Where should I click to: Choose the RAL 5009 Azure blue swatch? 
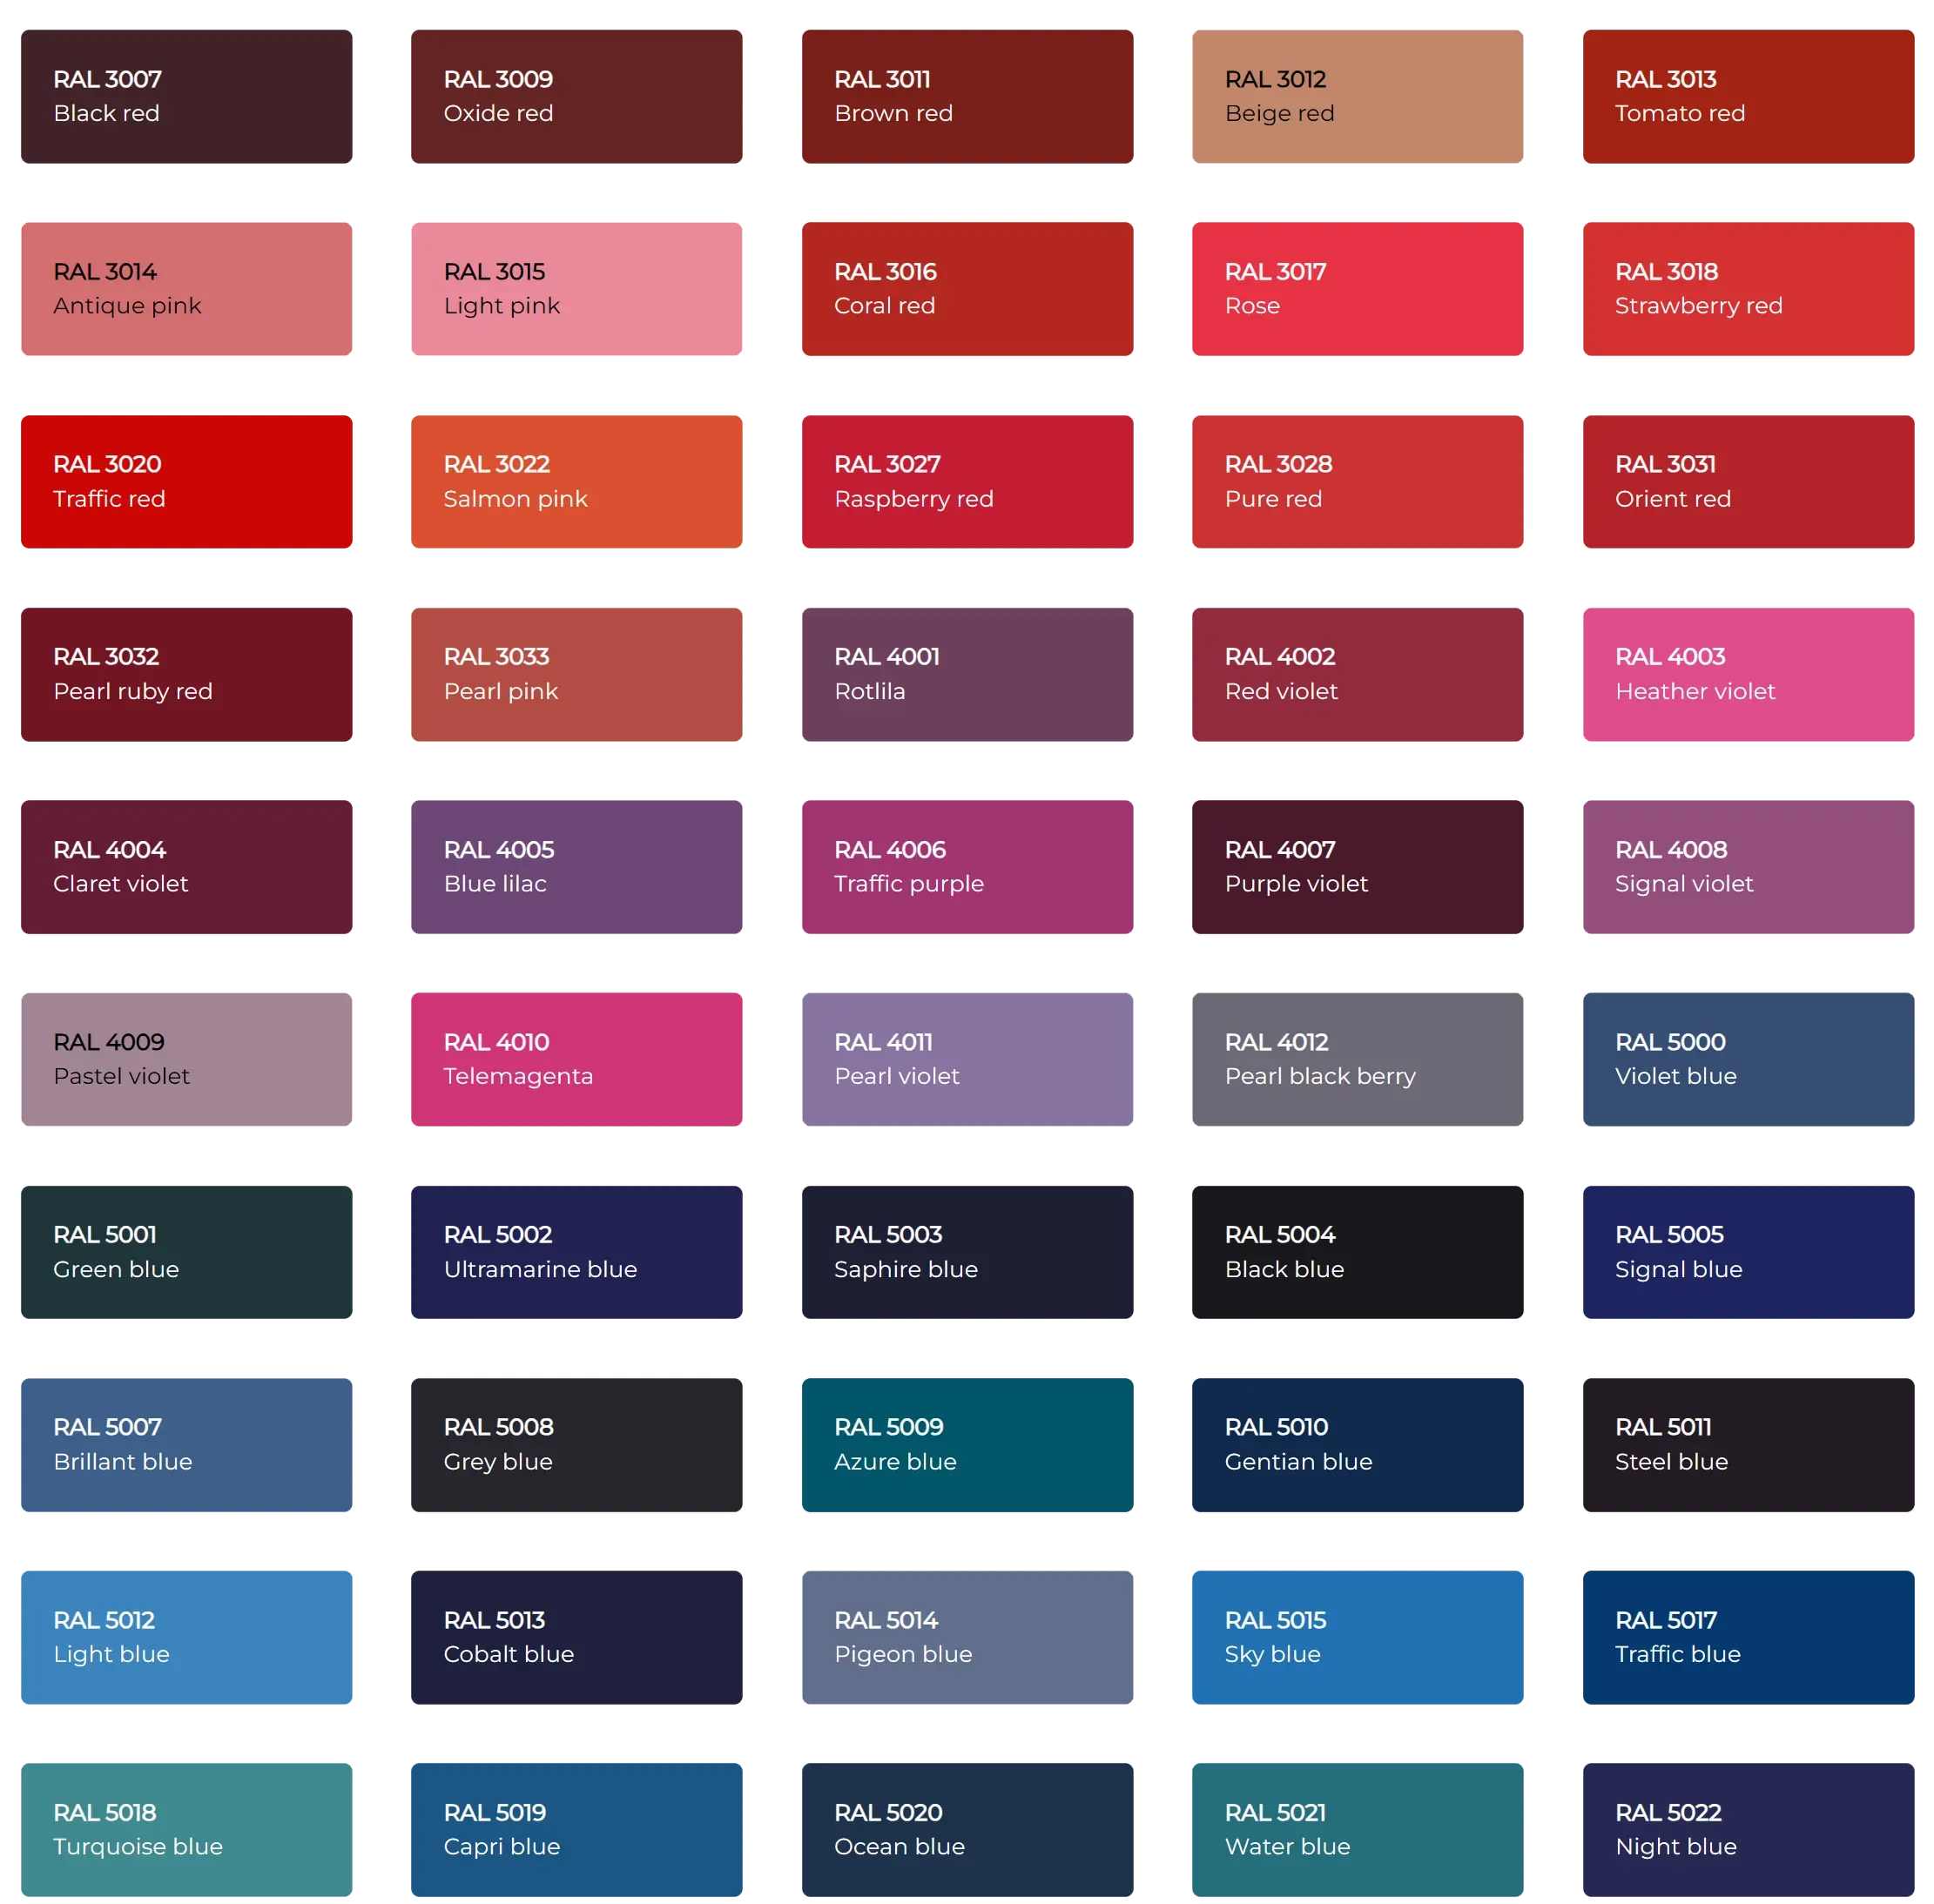click(x=967, y=1445)
